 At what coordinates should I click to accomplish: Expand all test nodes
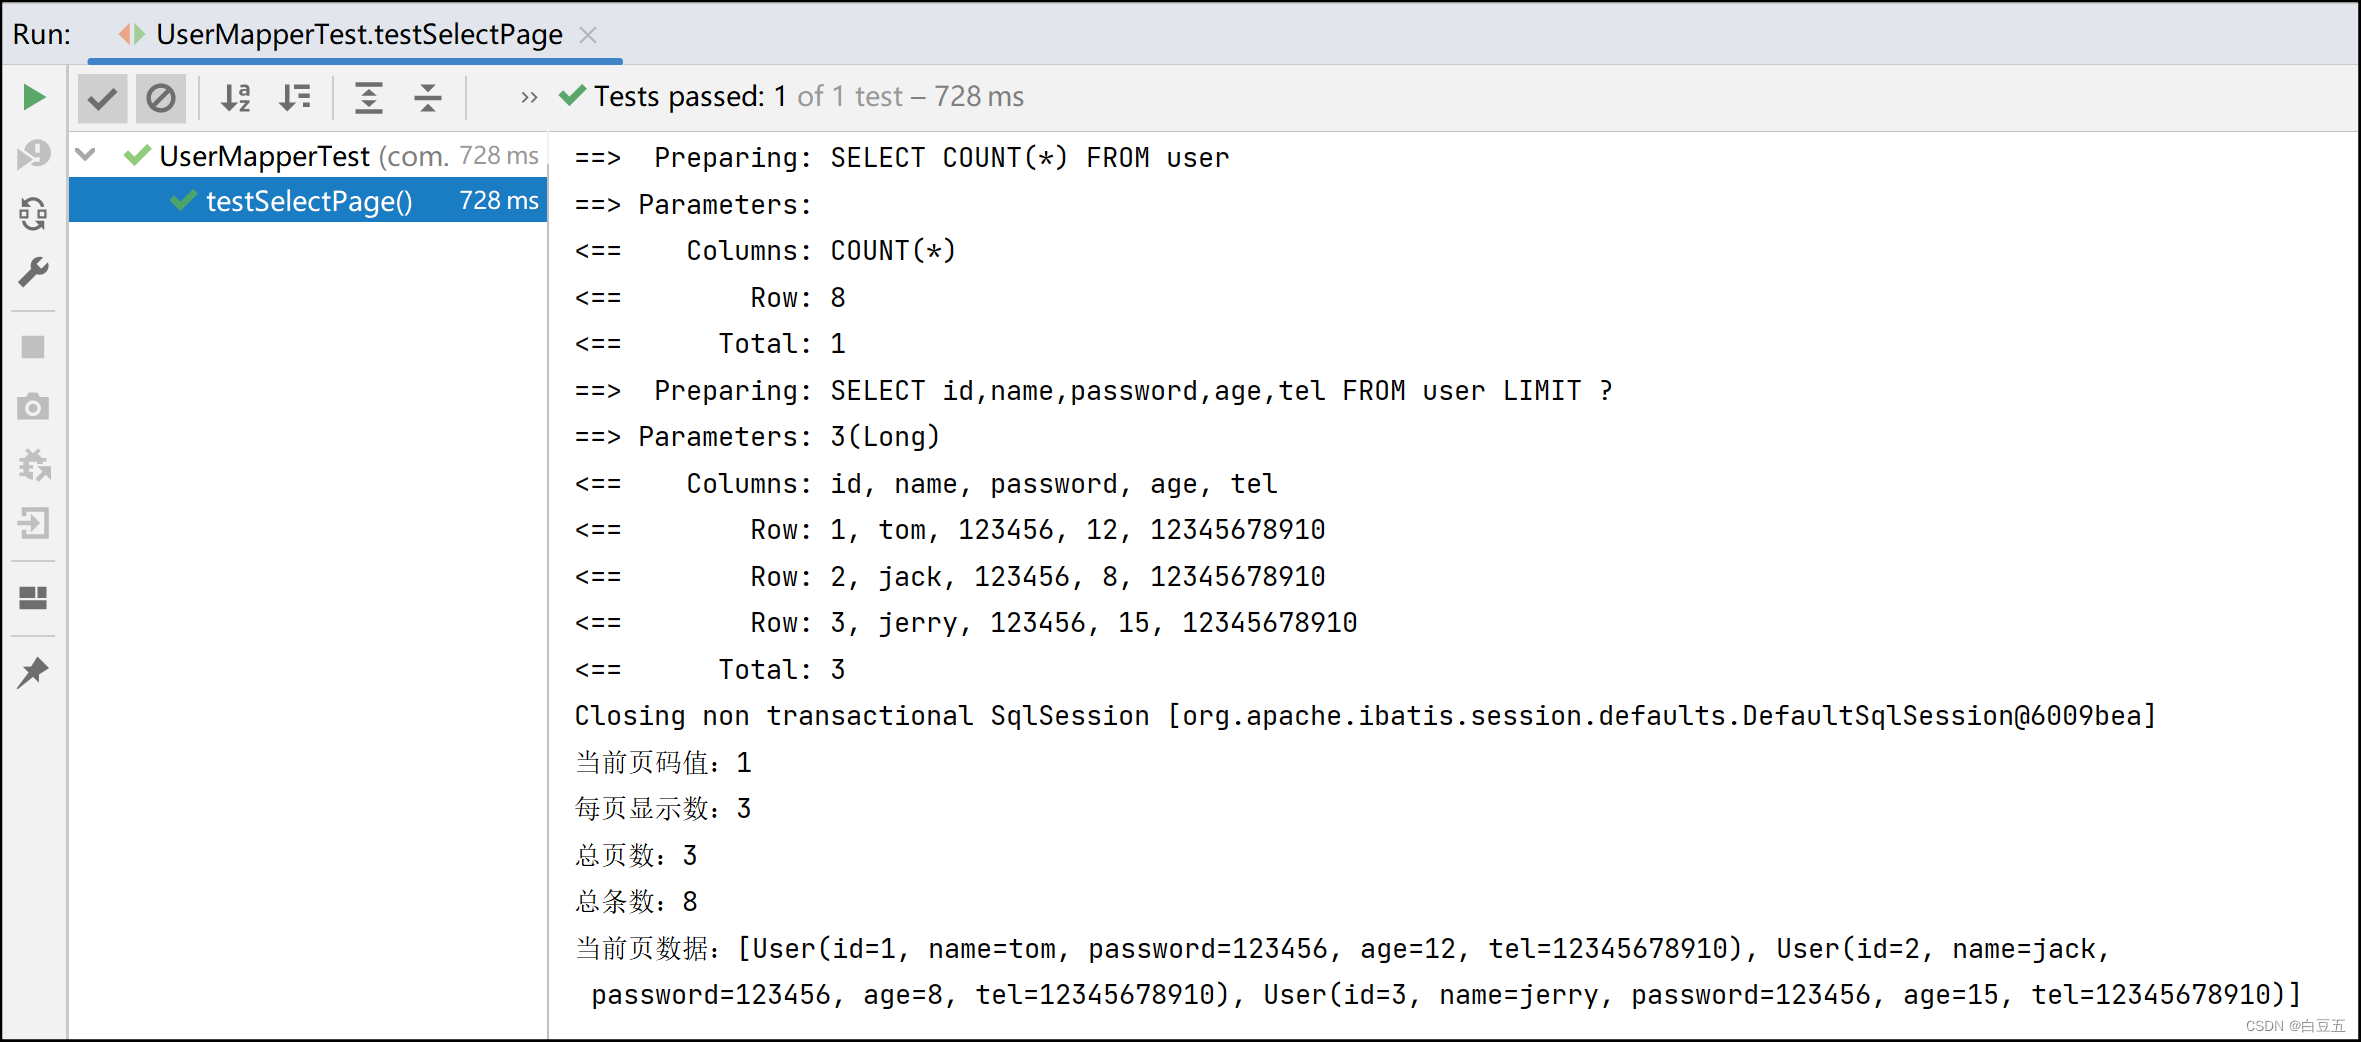369,98
